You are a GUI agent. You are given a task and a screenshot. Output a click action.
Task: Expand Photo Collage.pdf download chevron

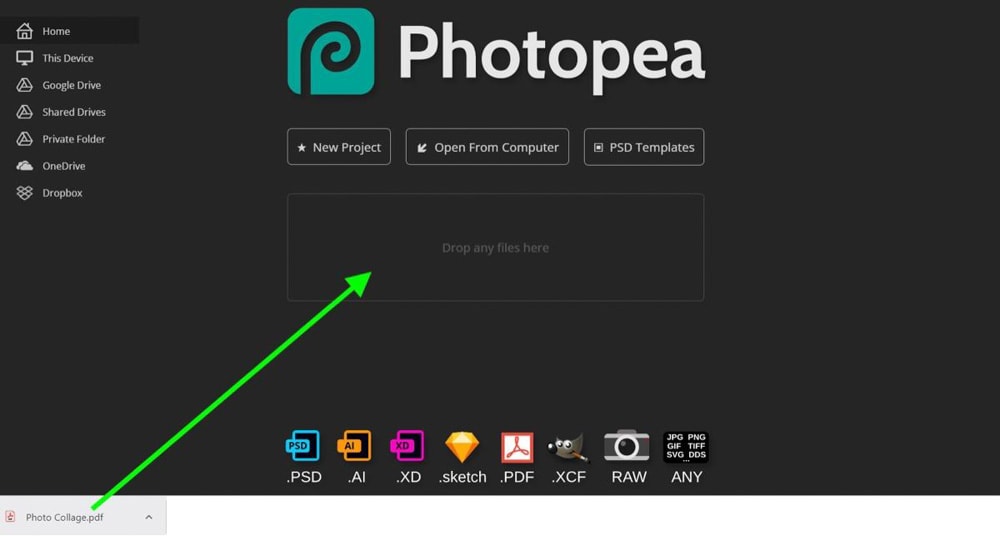tap(149, 517)
